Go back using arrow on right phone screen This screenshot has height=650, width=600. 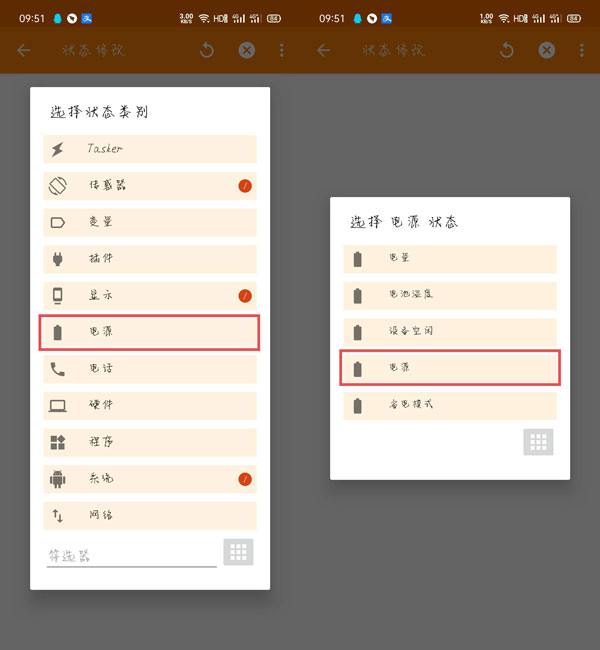point(323,51)
